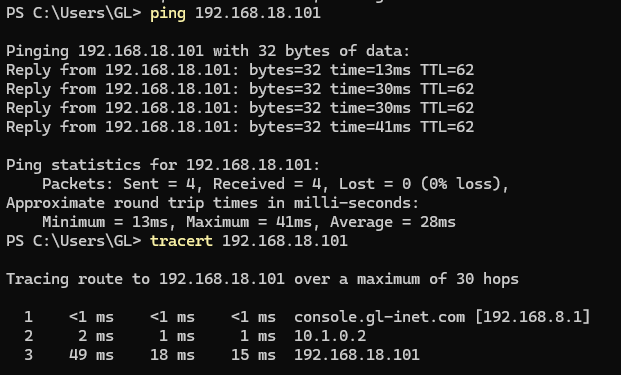Click the second PS C:\Users\GL> prompt
This screenshot has width=621, height=375.
(x=74, y=241)
